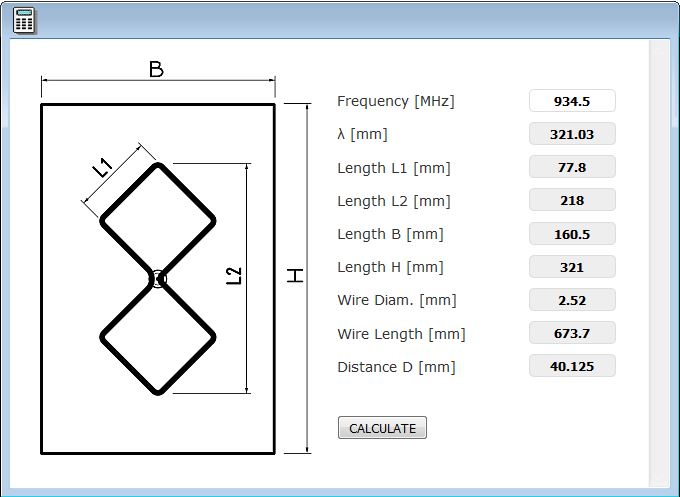Viewport: 680px width, 497px height.
Task: Click the 'Frequency [MHz]' label
Action: click(396, 101)
